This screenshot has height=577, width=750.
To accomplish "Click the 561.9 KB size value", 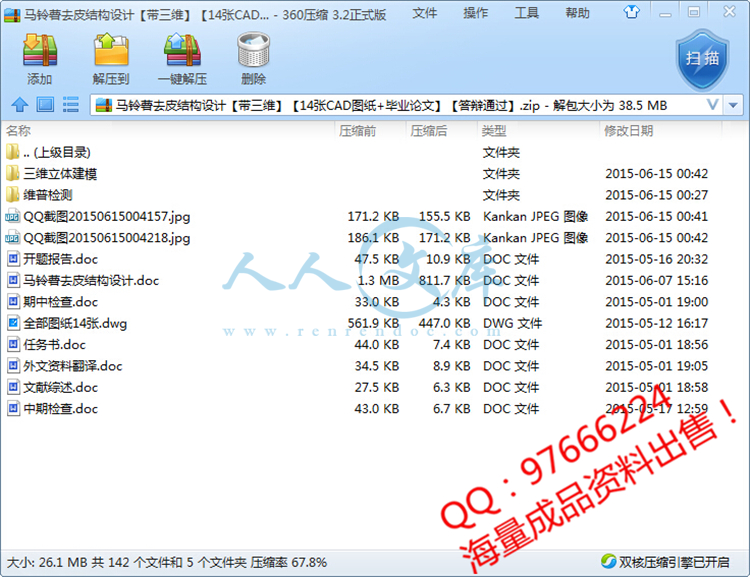I will pos(374,323).
